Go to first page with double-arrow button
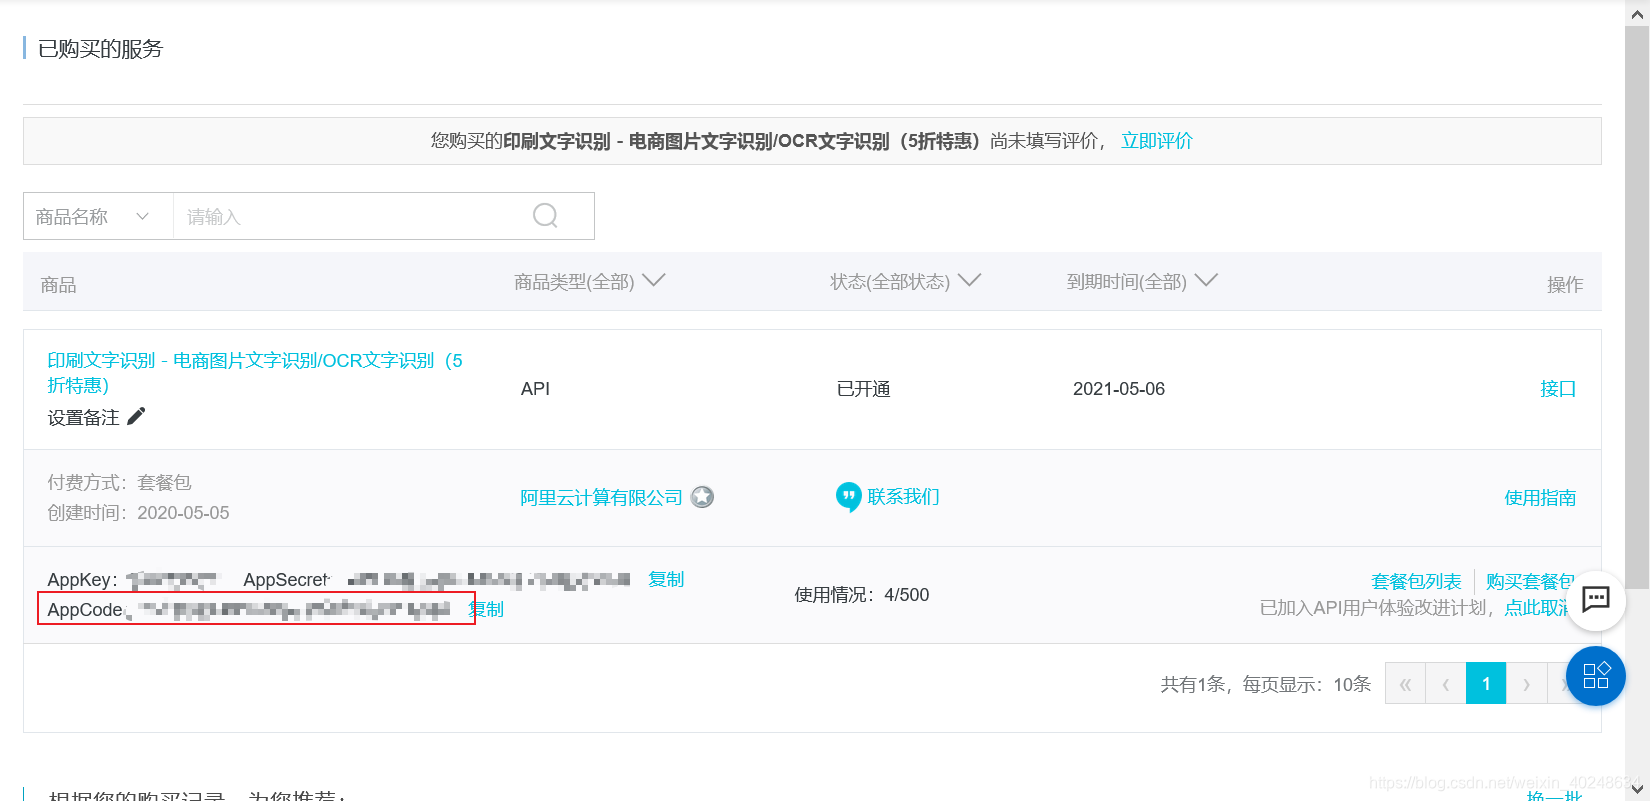Image resolution: width=1650 pixels, height=801 pixels. click(1405, 684)
